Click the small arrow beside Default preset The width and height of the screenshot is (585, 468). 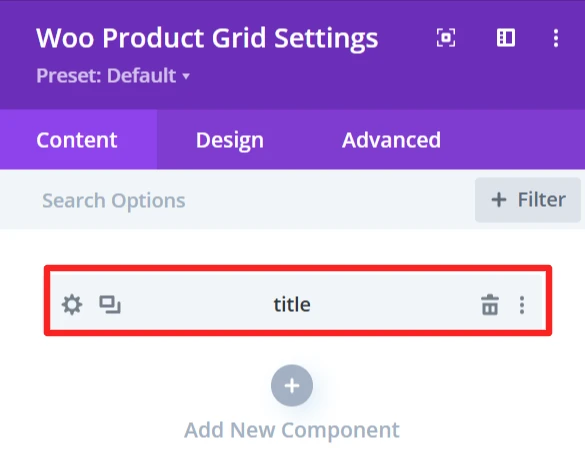coord(186,77)
